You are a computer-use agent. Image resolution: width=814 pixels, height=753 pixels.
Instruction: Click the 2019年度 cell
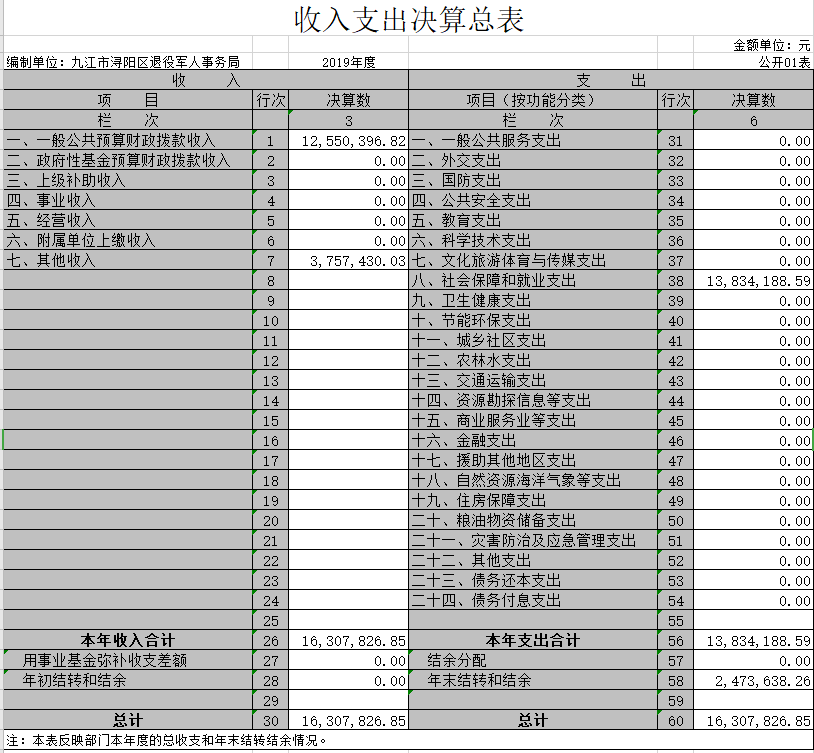[348, 62]
